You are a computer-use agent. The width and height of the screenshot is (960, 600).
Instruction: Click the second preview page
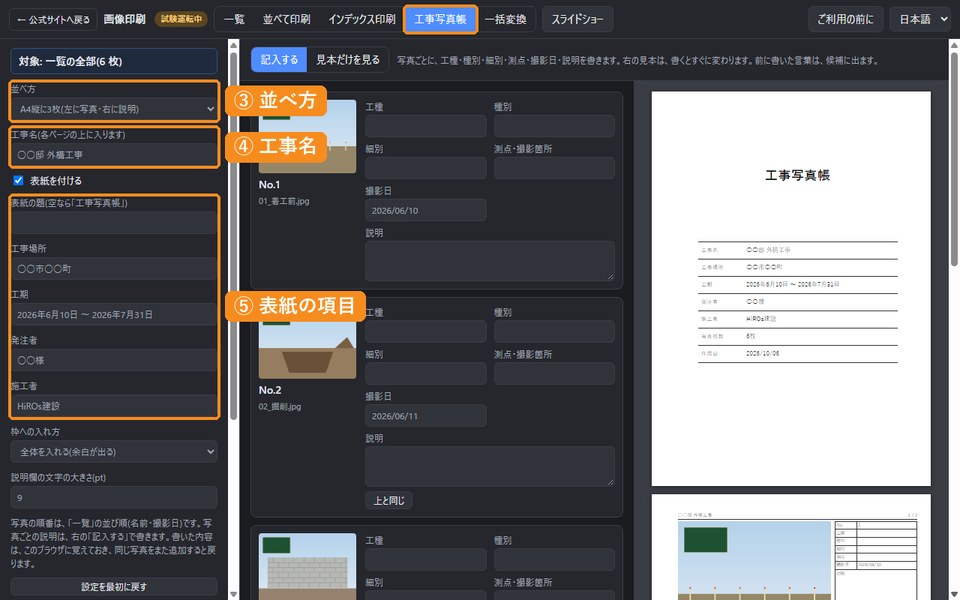click(791, 547)
